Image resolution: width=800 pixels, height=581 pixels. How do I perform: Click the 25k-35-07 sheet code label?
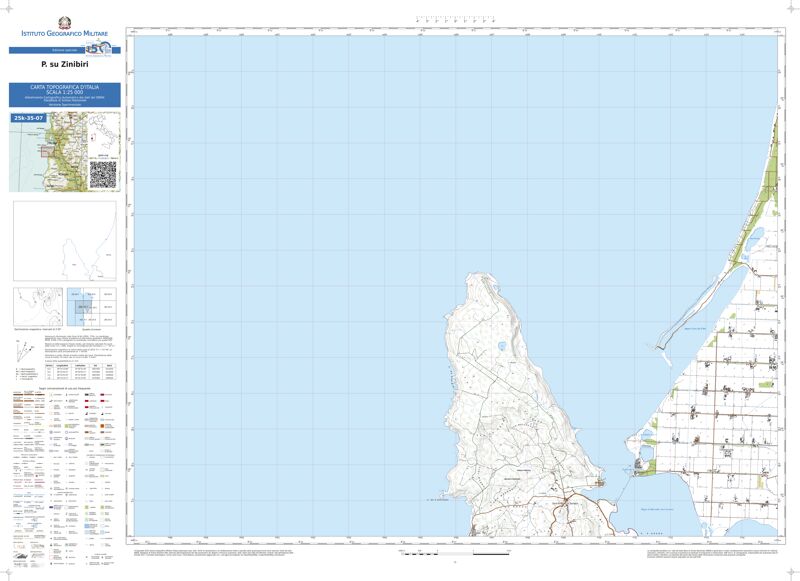[x=29, y=118]
